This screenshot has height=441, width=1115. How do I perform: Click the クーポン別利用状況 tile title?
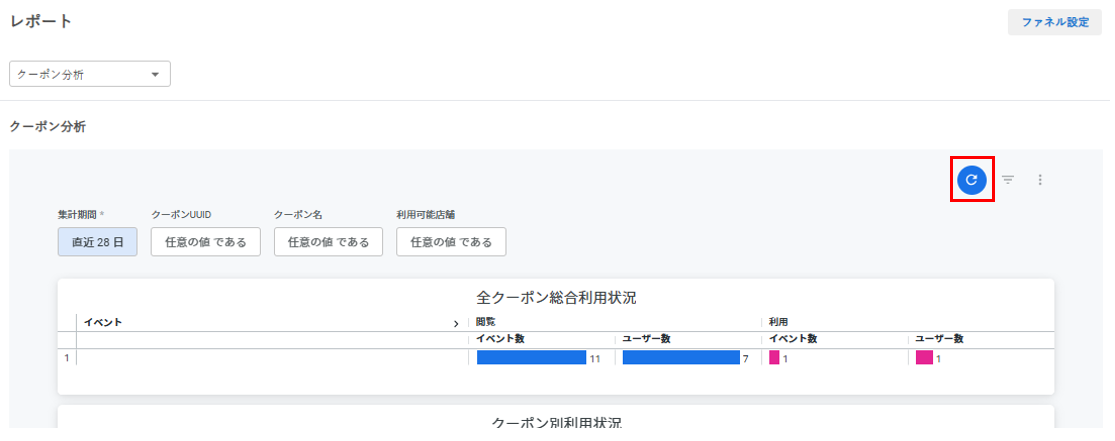tap(556, 423)
